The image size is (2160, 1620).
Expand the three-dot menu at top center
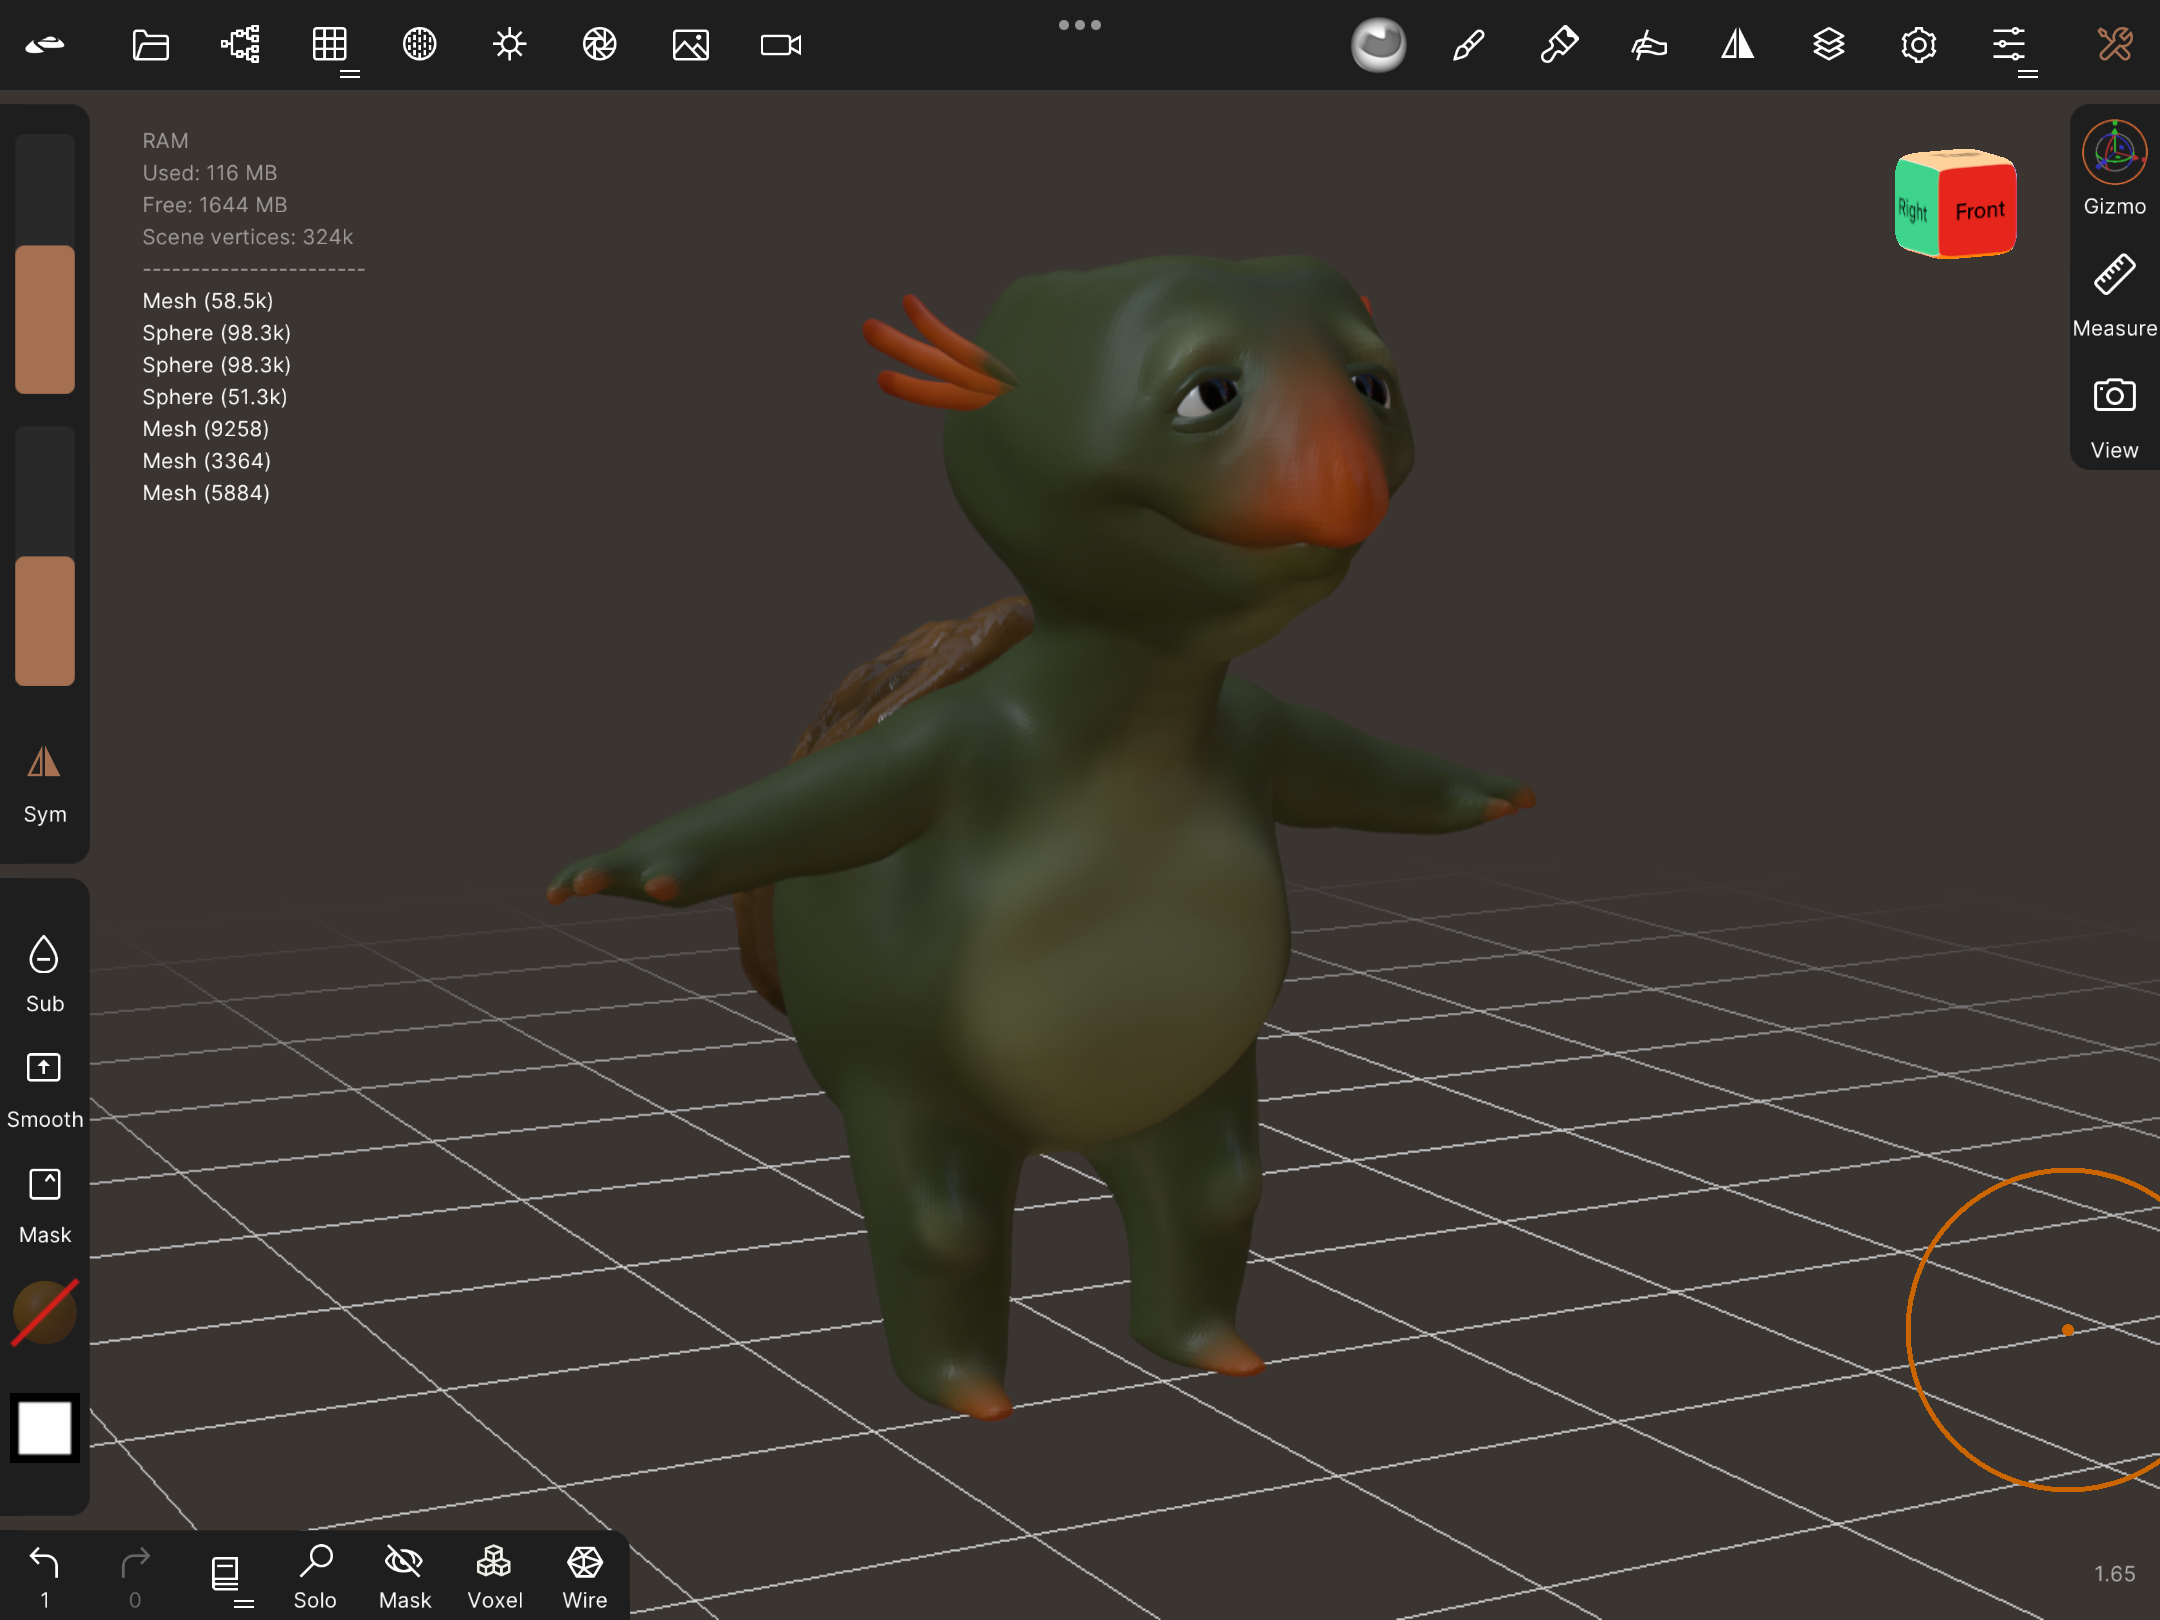(1079, 25)
